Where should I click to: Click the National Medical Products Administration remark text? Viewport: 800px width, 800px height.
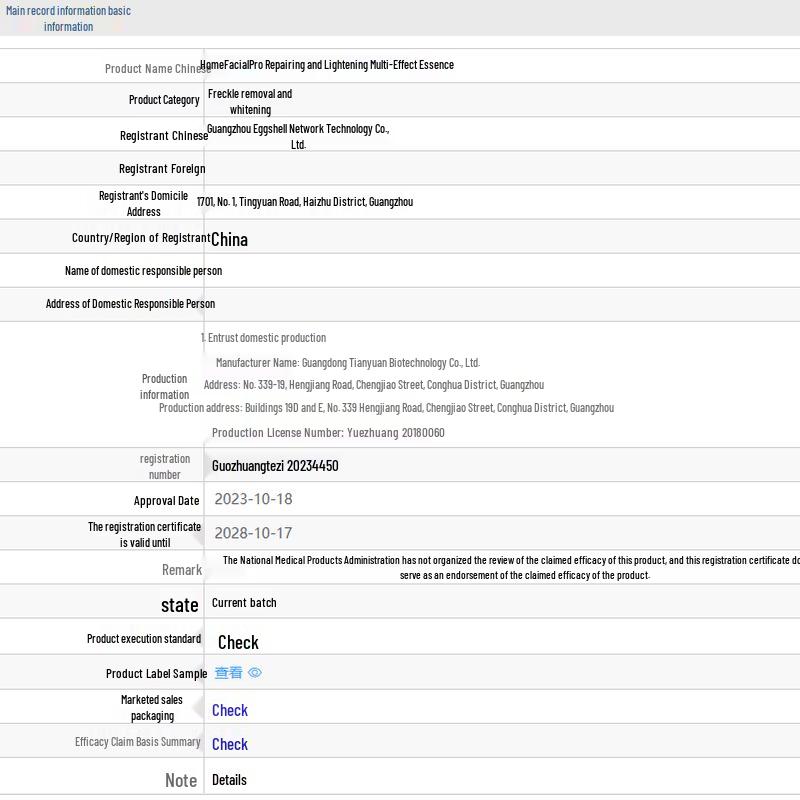coord(511,567)
